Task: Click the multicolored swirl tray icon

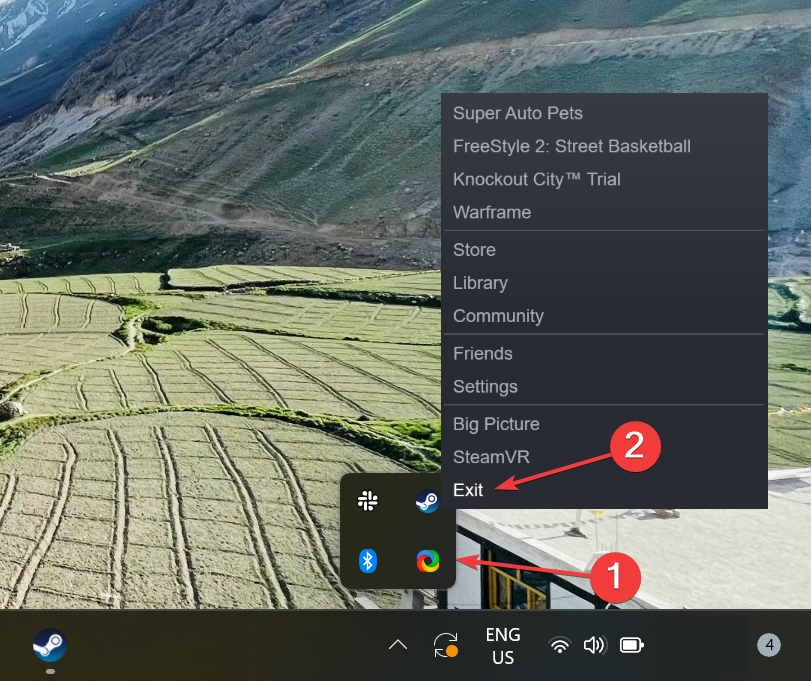Action: click(428, 561)
